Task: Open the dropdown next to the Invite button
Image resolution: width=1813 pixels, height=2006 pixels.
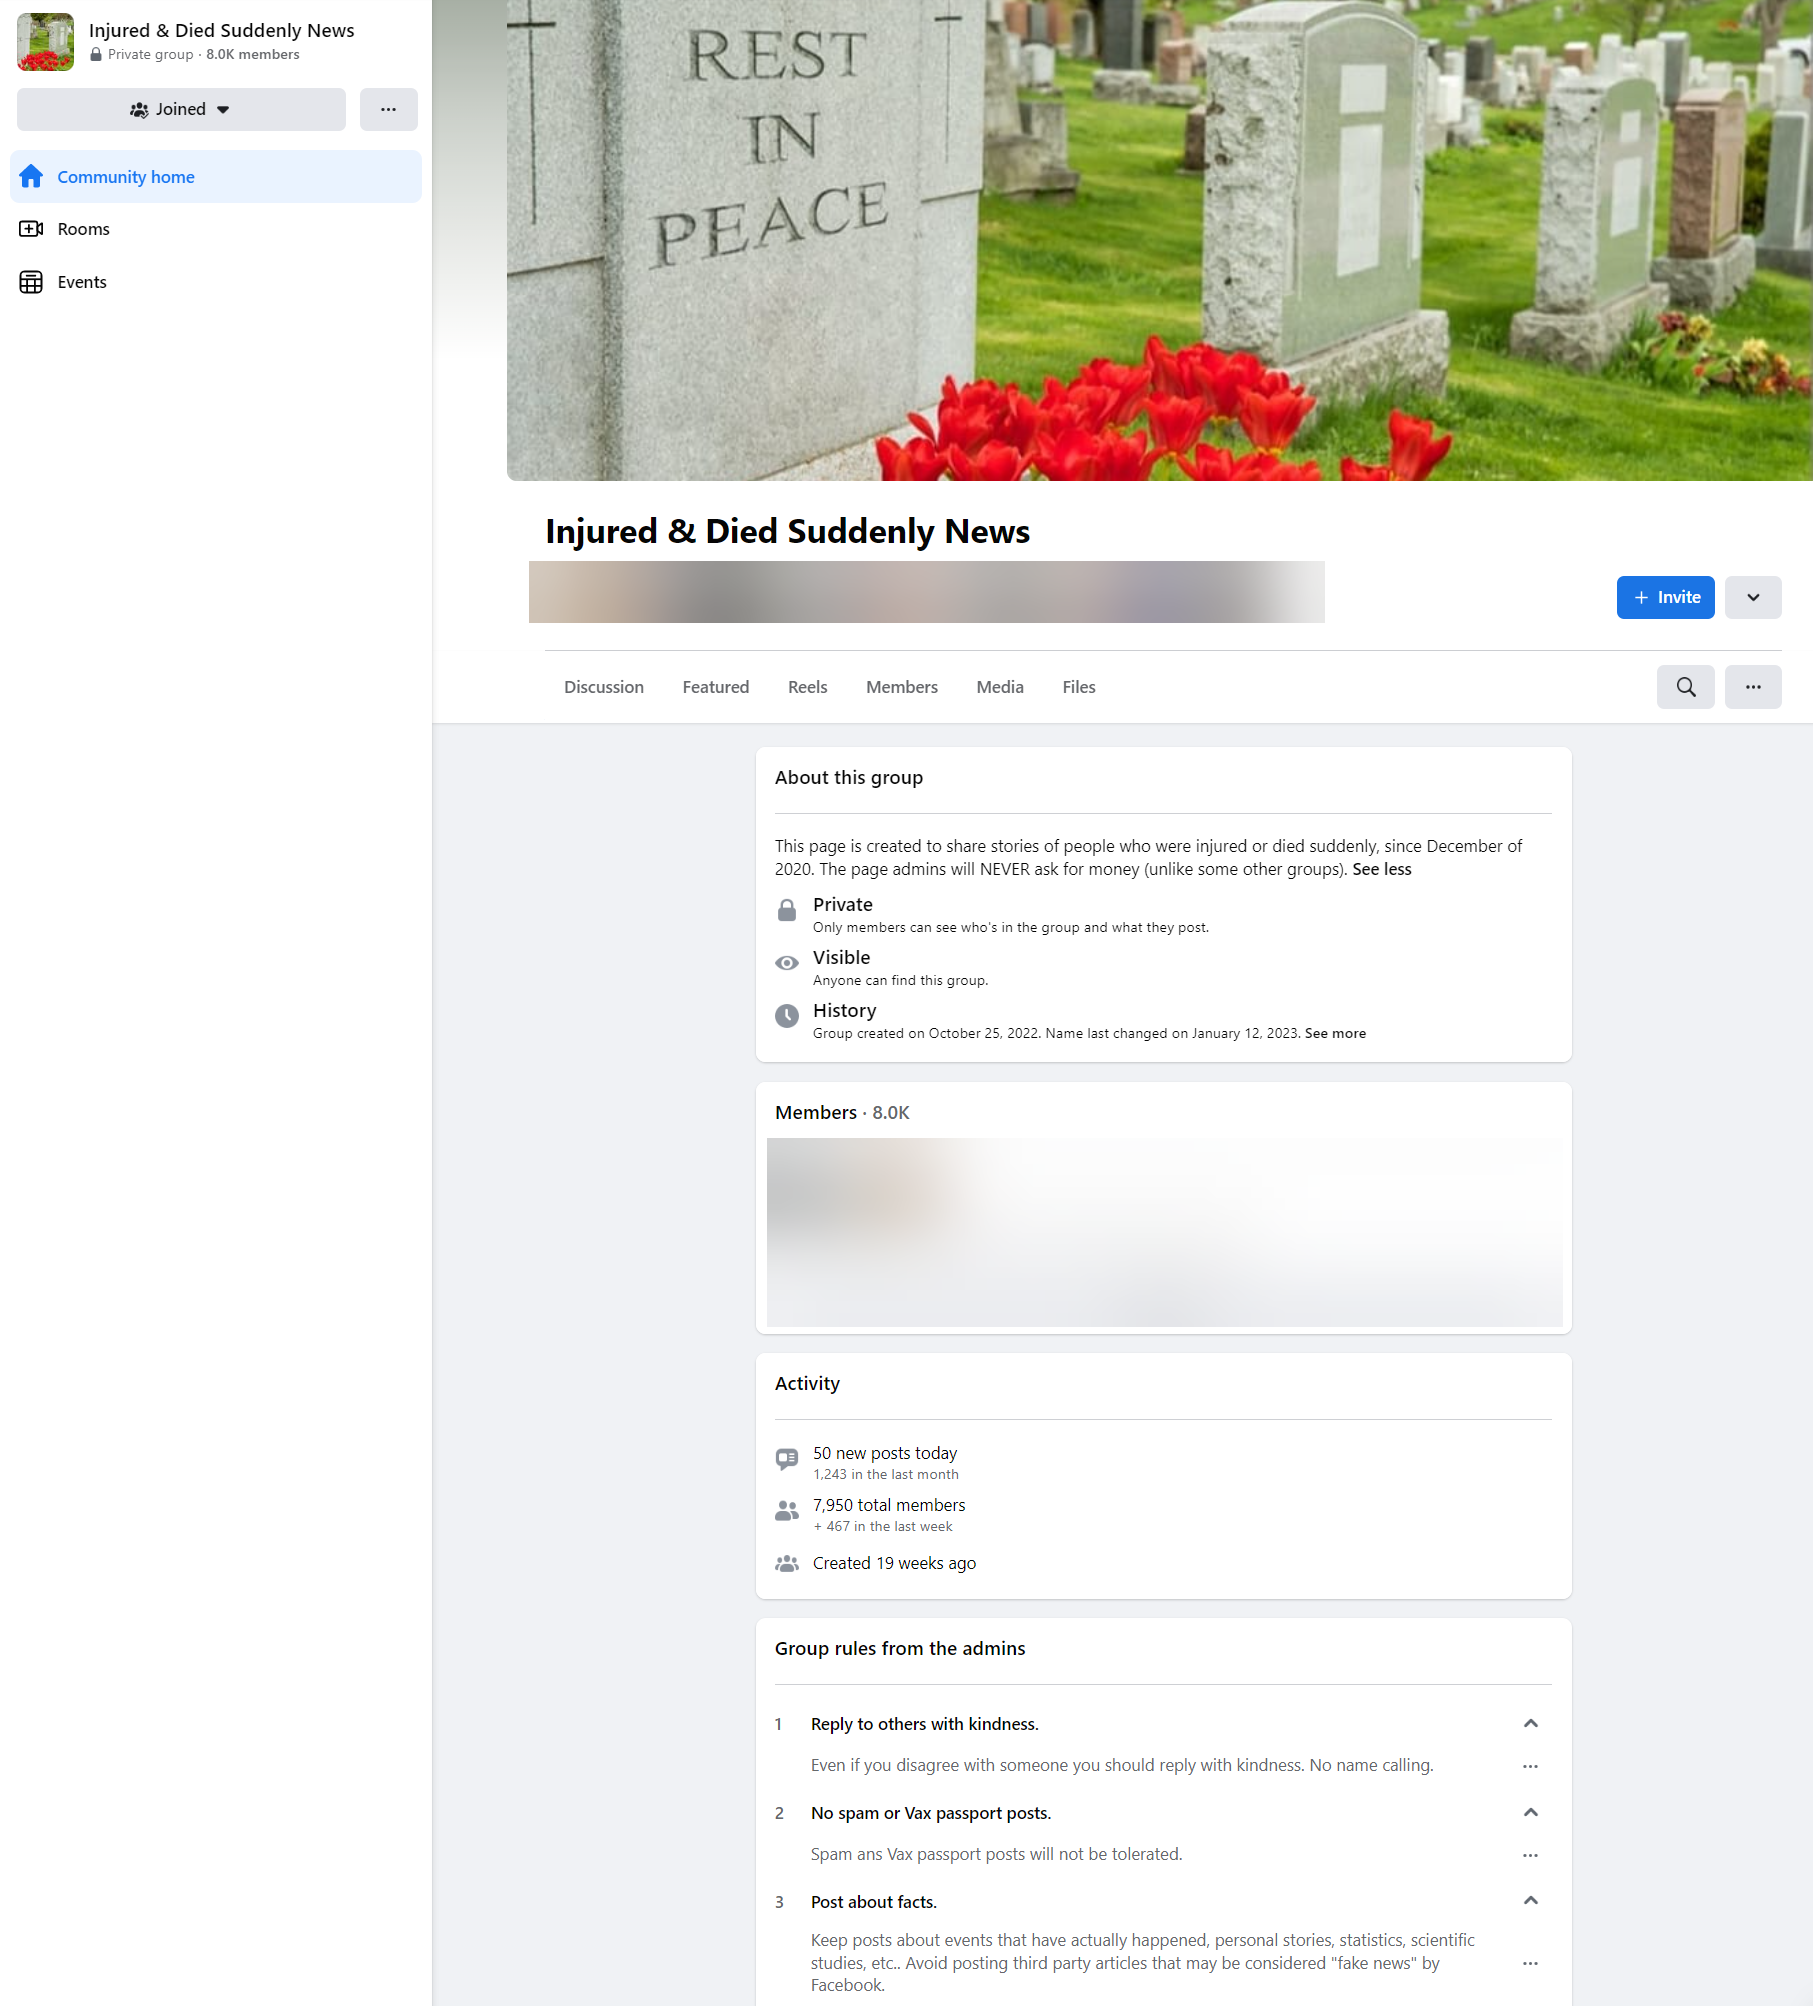Action: tap(1753, 597)
